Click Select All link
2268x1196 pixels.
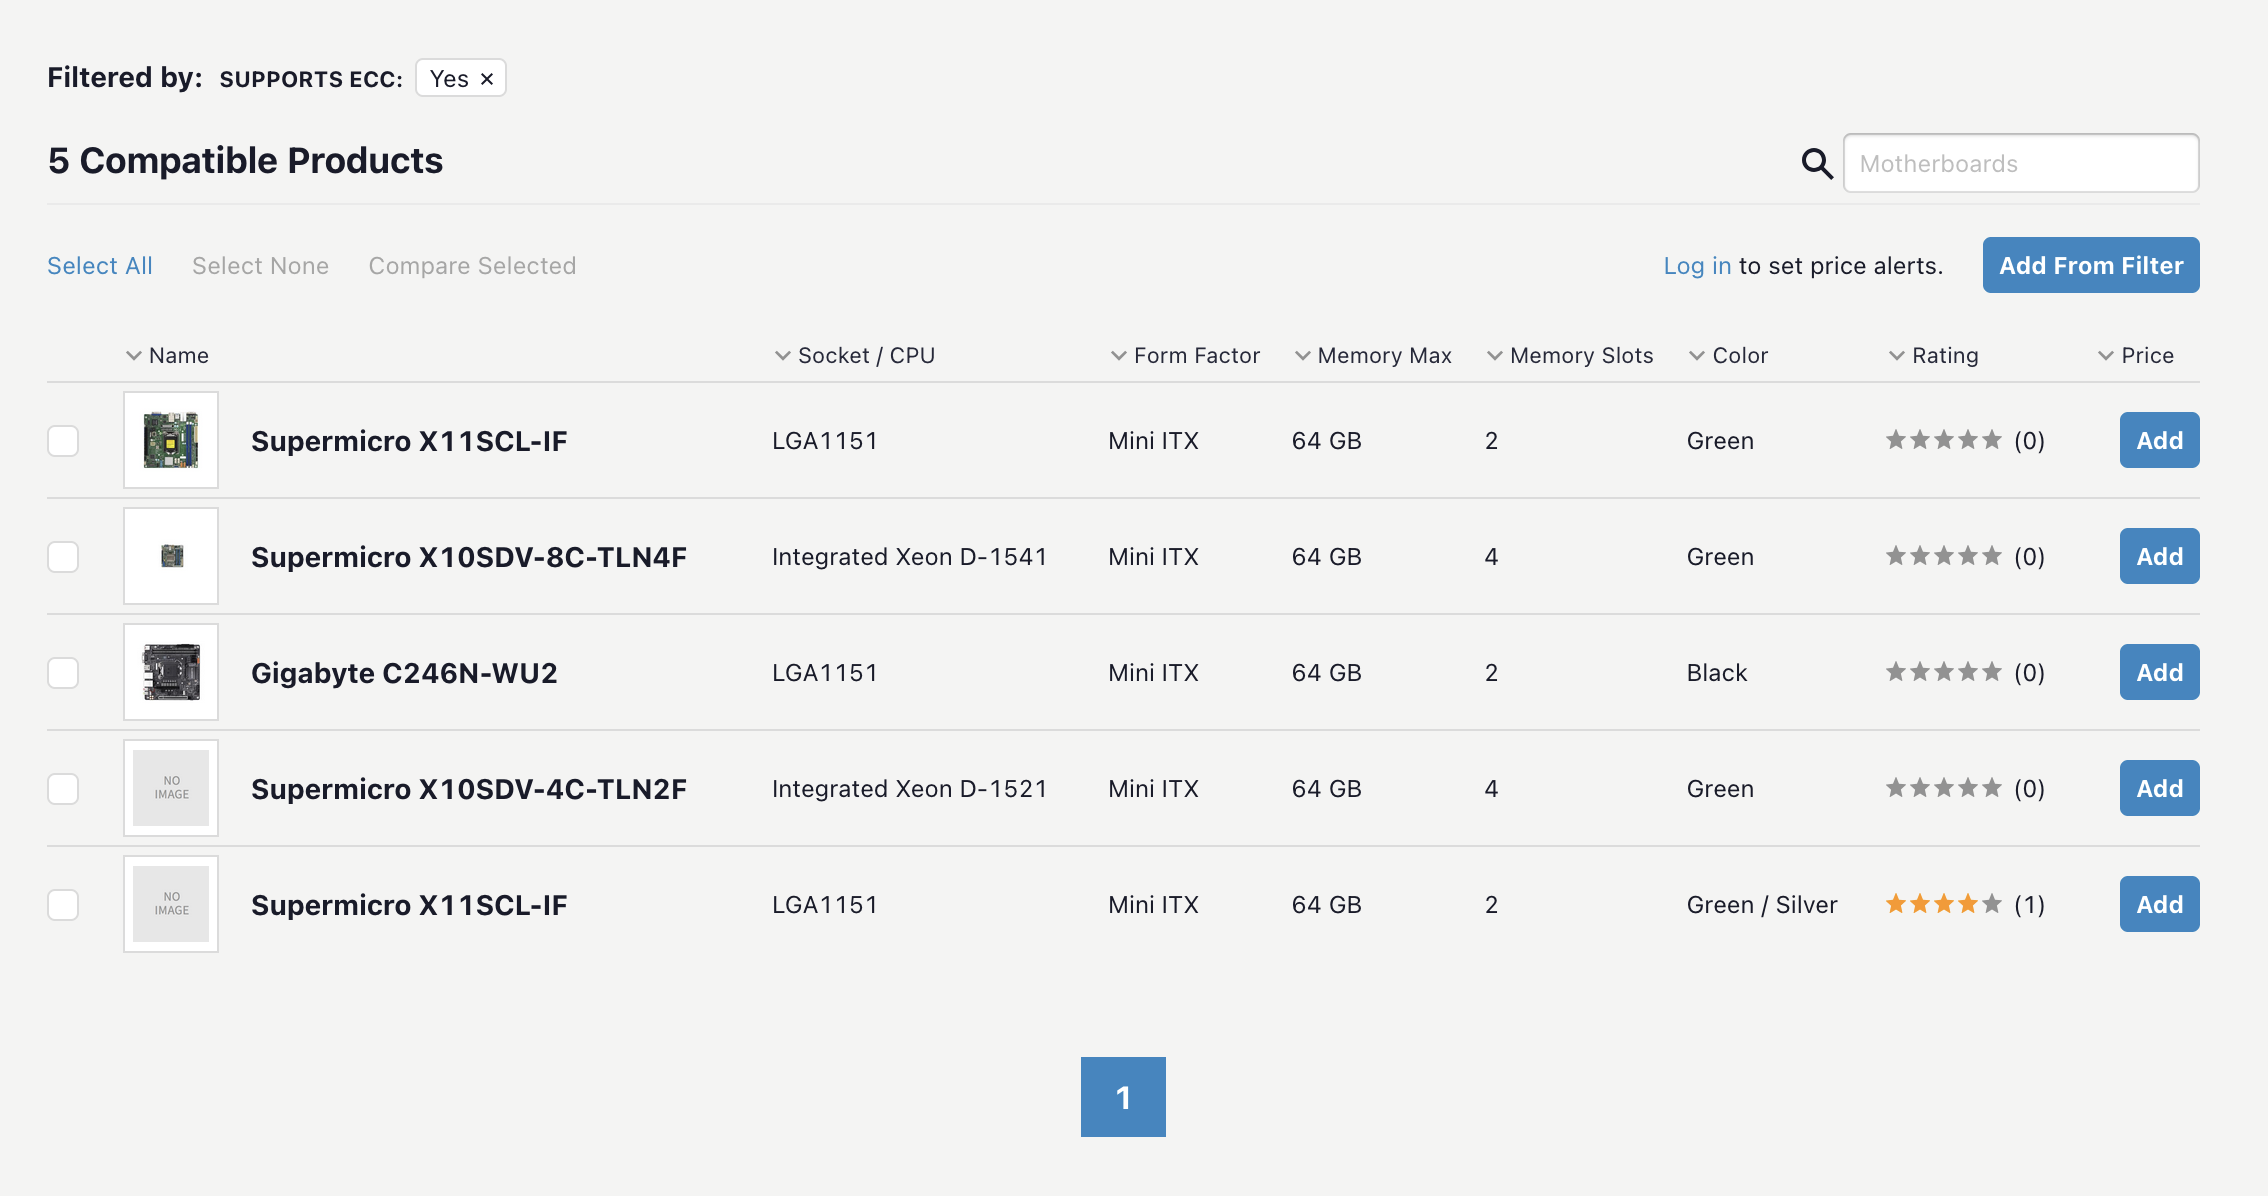coord(100,266)
